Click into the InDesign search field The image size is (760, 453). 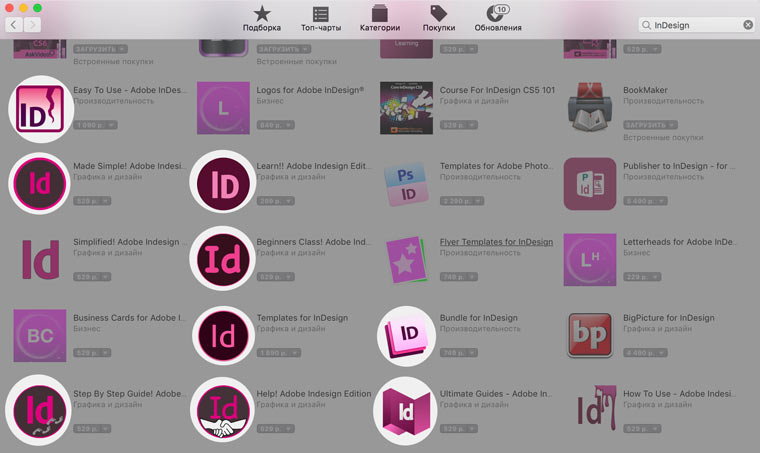point(697,25)
